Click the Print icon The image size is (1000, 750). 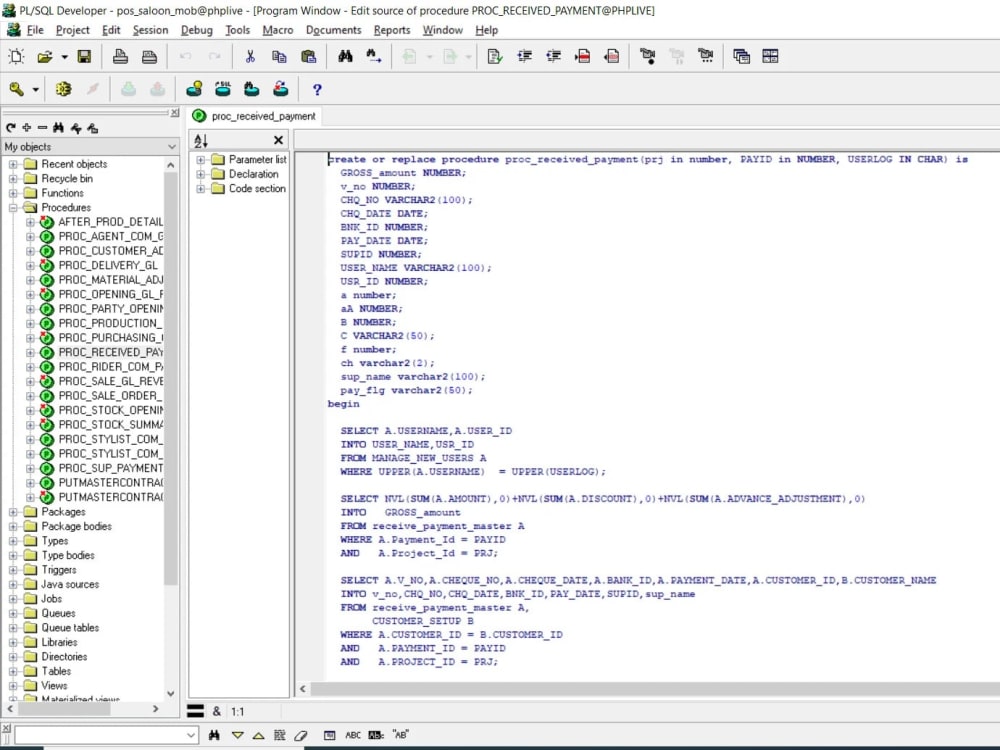(x=120, y=57)
